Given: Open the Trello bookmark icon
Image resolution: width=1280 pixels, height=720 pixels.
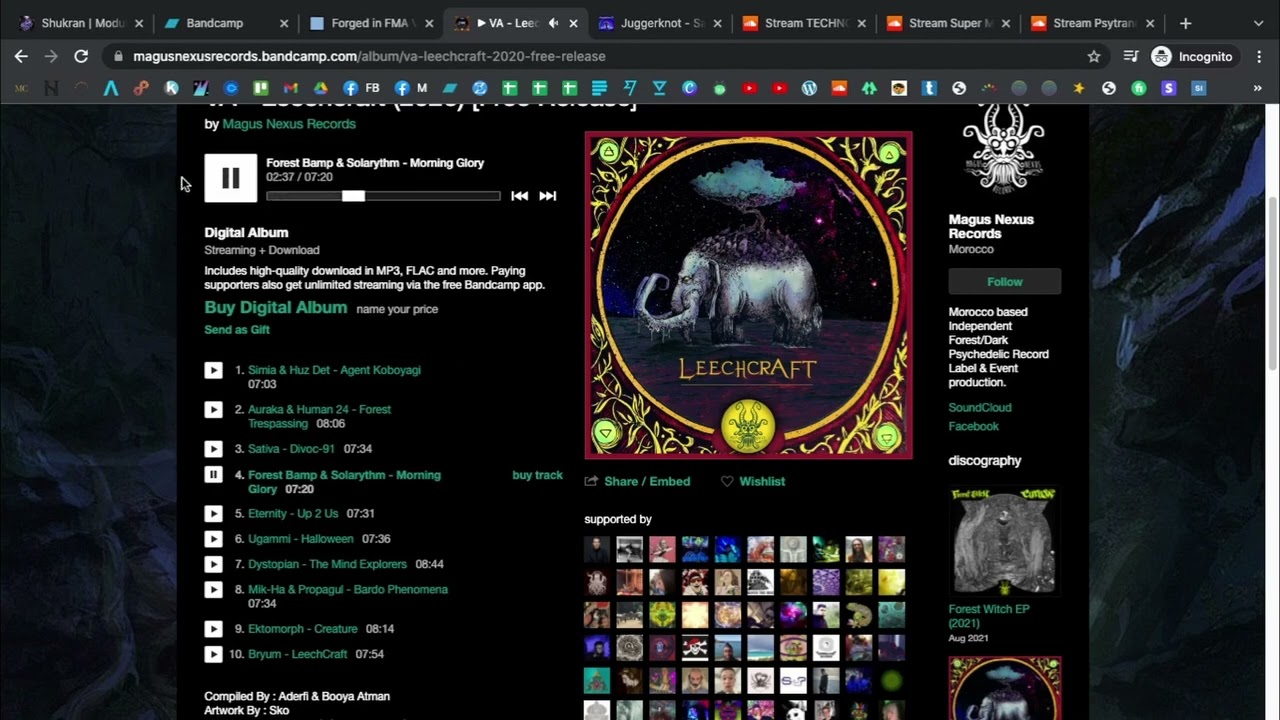Looking at the screenshot, I should coord(260,88).
